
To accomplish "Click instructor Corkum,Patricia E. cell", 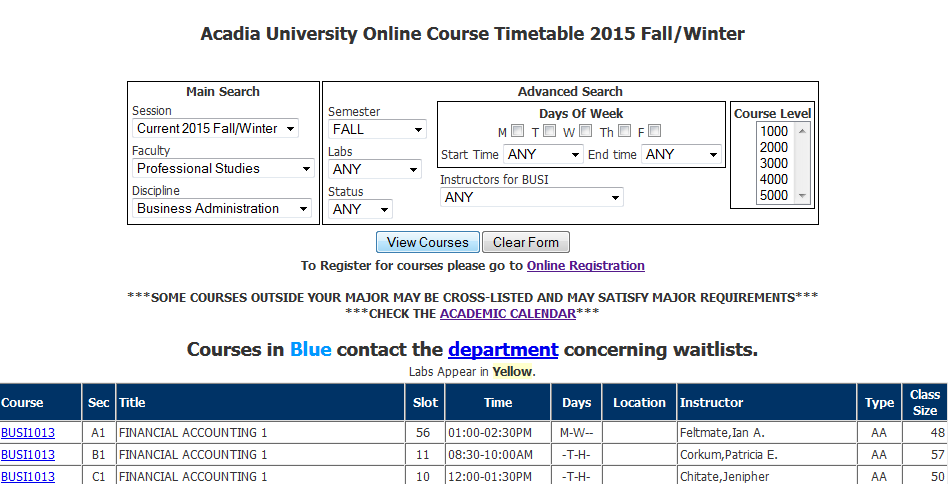I will 767,454.
